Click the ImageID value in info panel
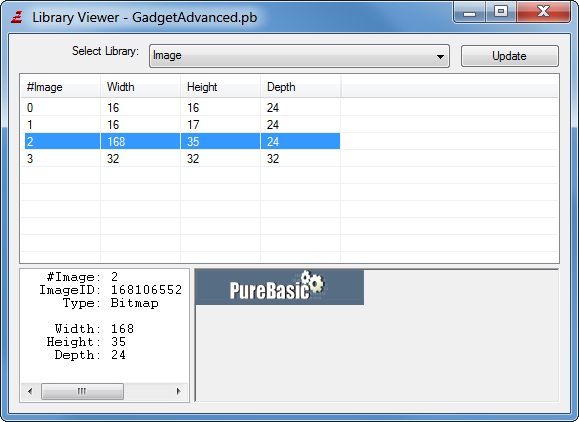579x422 pixels. click(x=146, y=290)
